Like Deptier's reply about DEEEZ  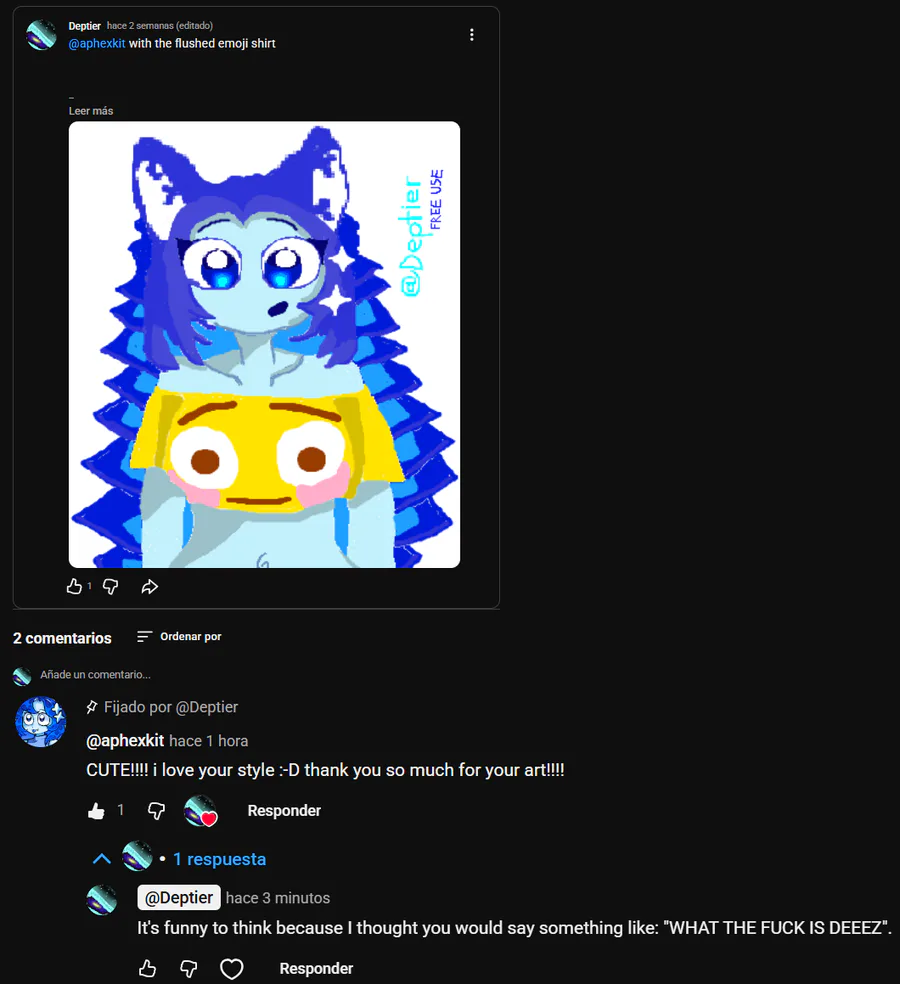click(147, 968)
